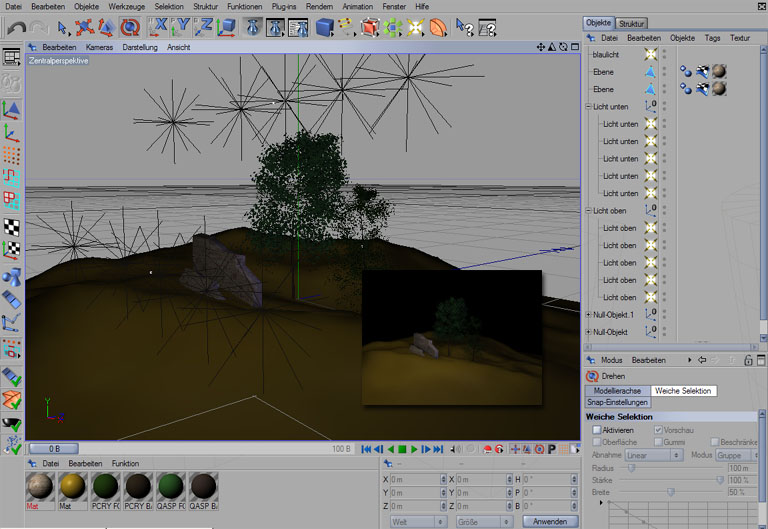Collapse the Licht oben group

pyautogui.click(x=588, y=211)
